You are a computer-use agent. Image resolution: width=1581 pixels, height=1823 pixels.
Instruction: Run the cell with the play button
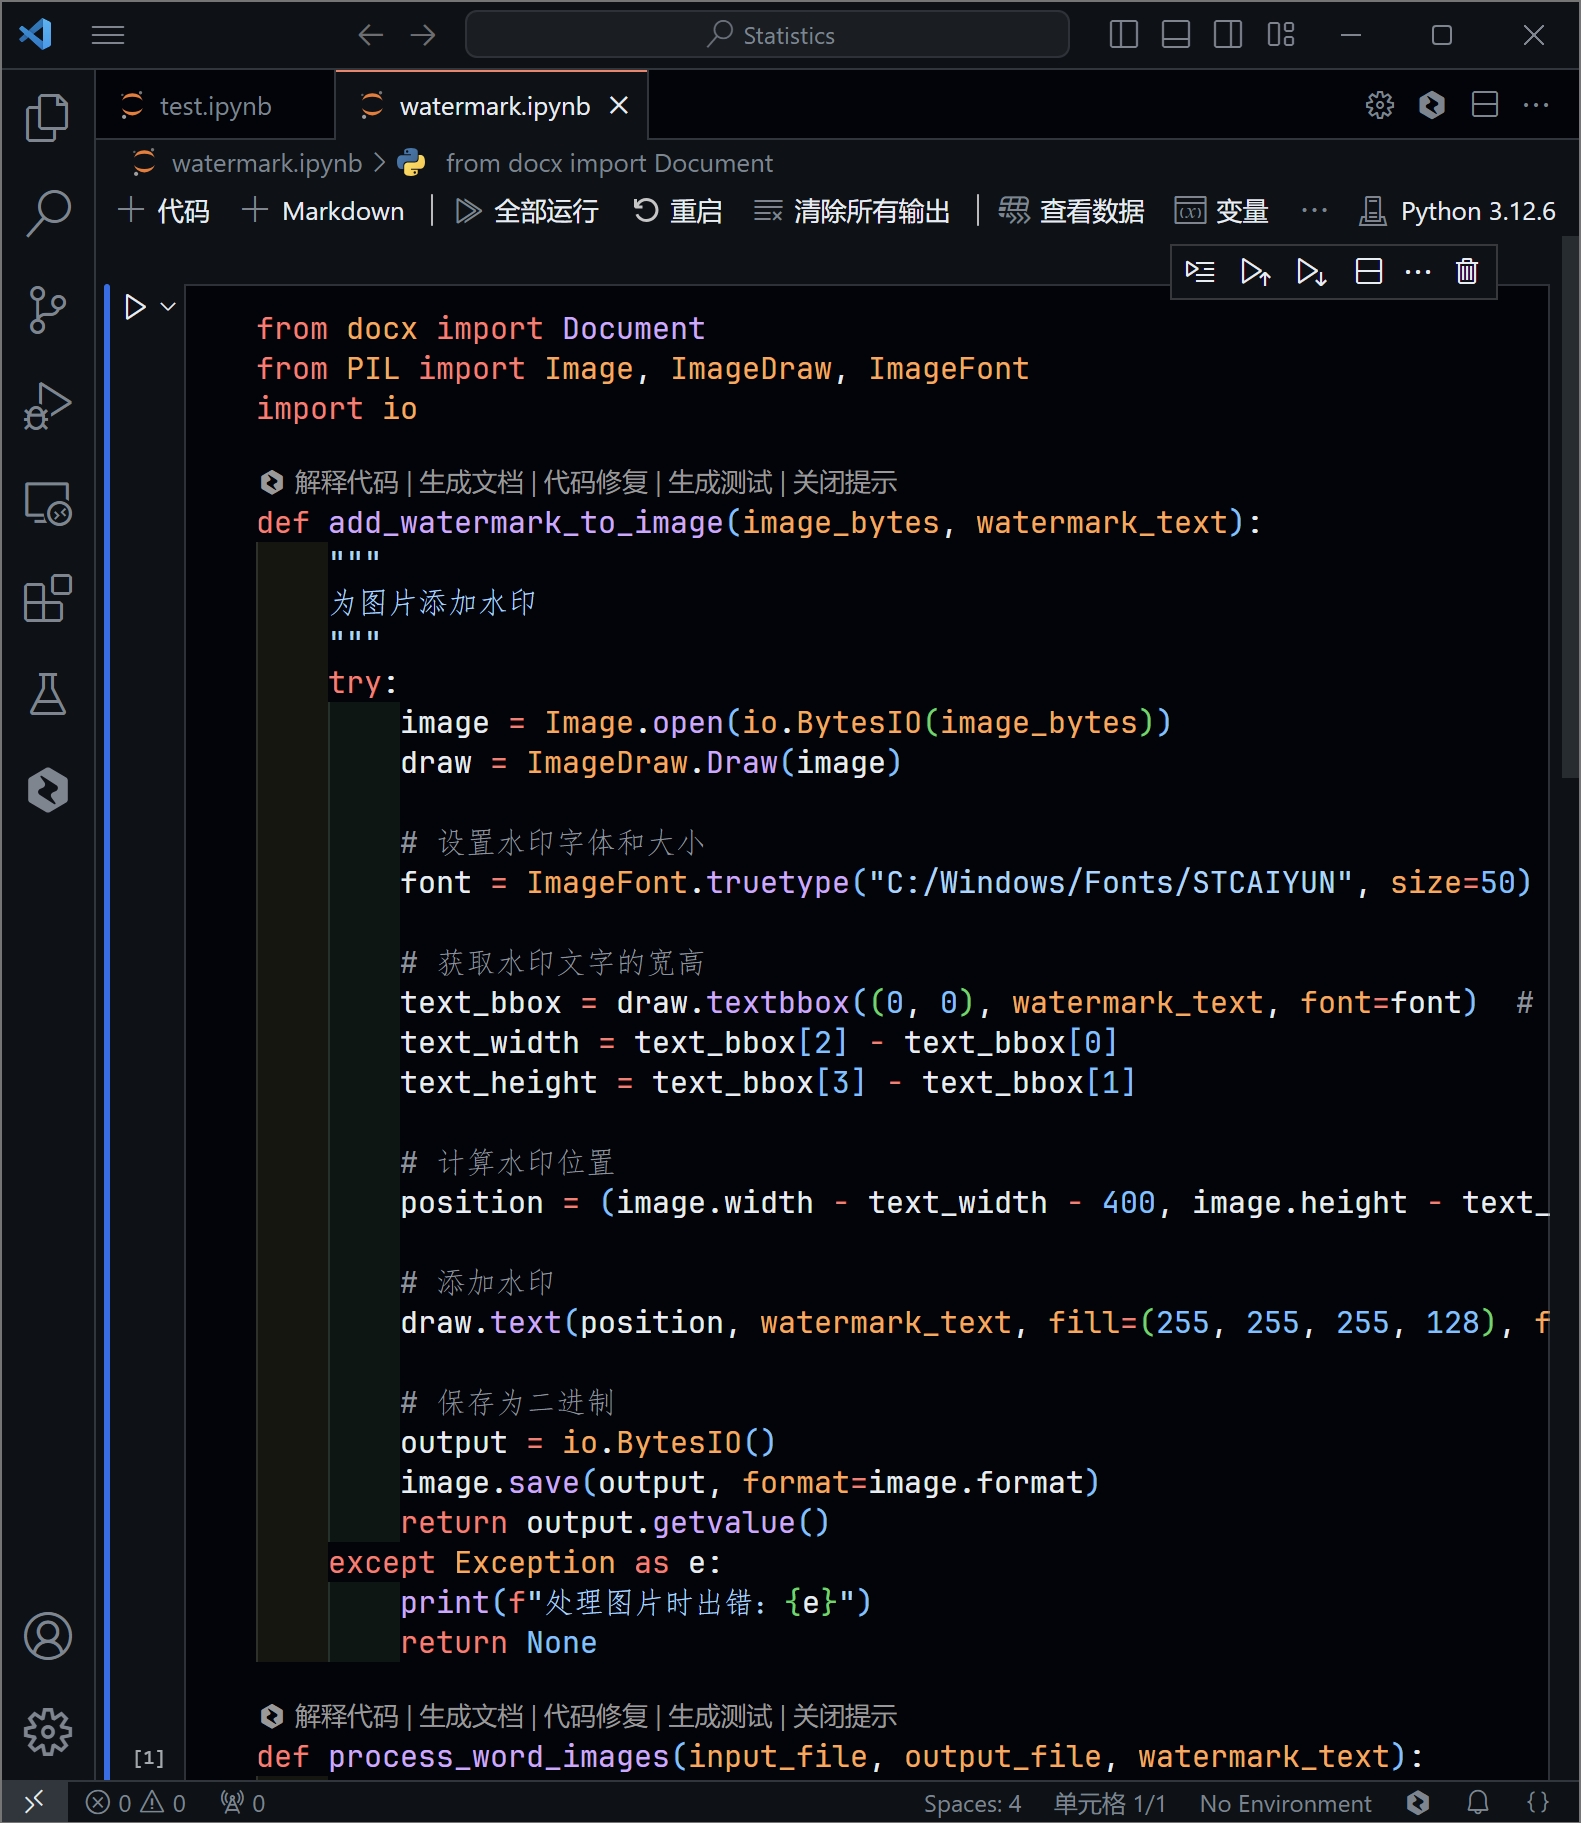click(135, 307)
